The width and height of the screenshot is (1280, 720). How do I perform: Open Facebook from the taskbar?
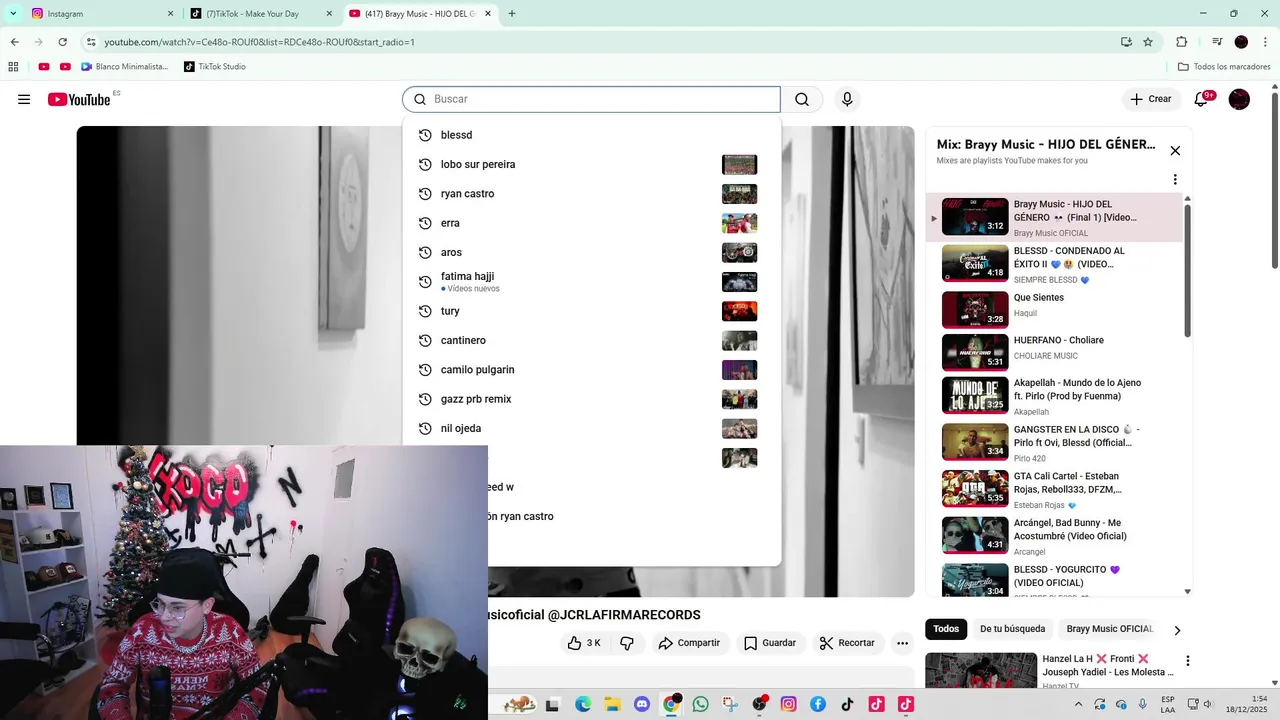[x=817, y=705]
